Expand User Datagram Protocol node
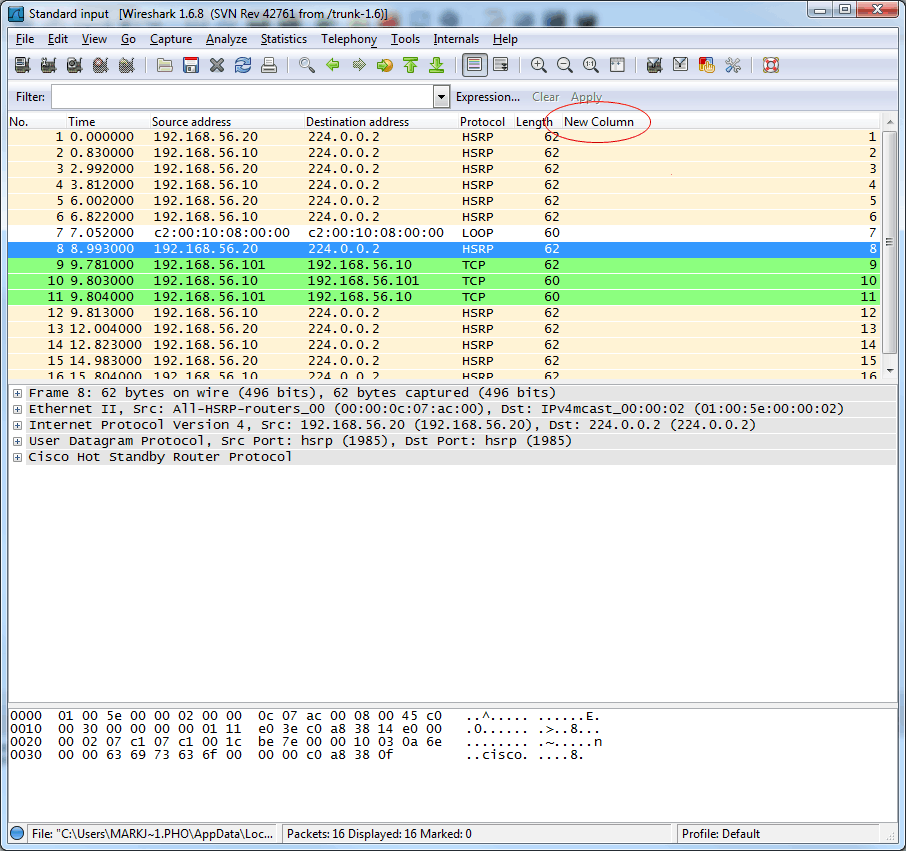The width and height of the screenshot is (906, 851). (17, 441)
